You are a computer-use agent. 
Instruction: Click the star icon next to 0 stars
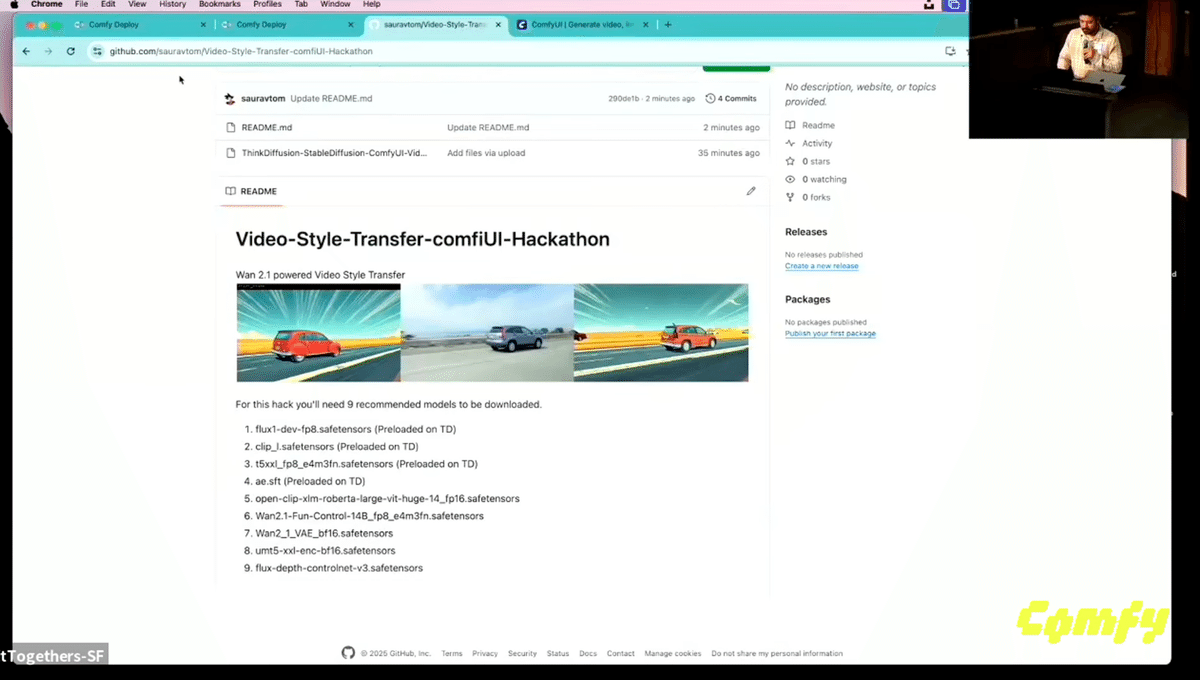tap(790, 161)
